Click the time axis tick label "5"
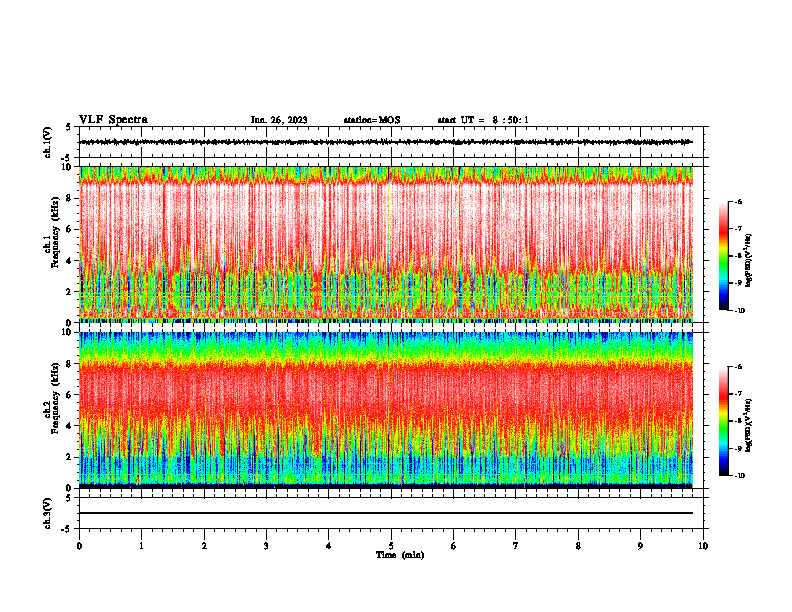 pyautogui.click(x=391, y=546)
